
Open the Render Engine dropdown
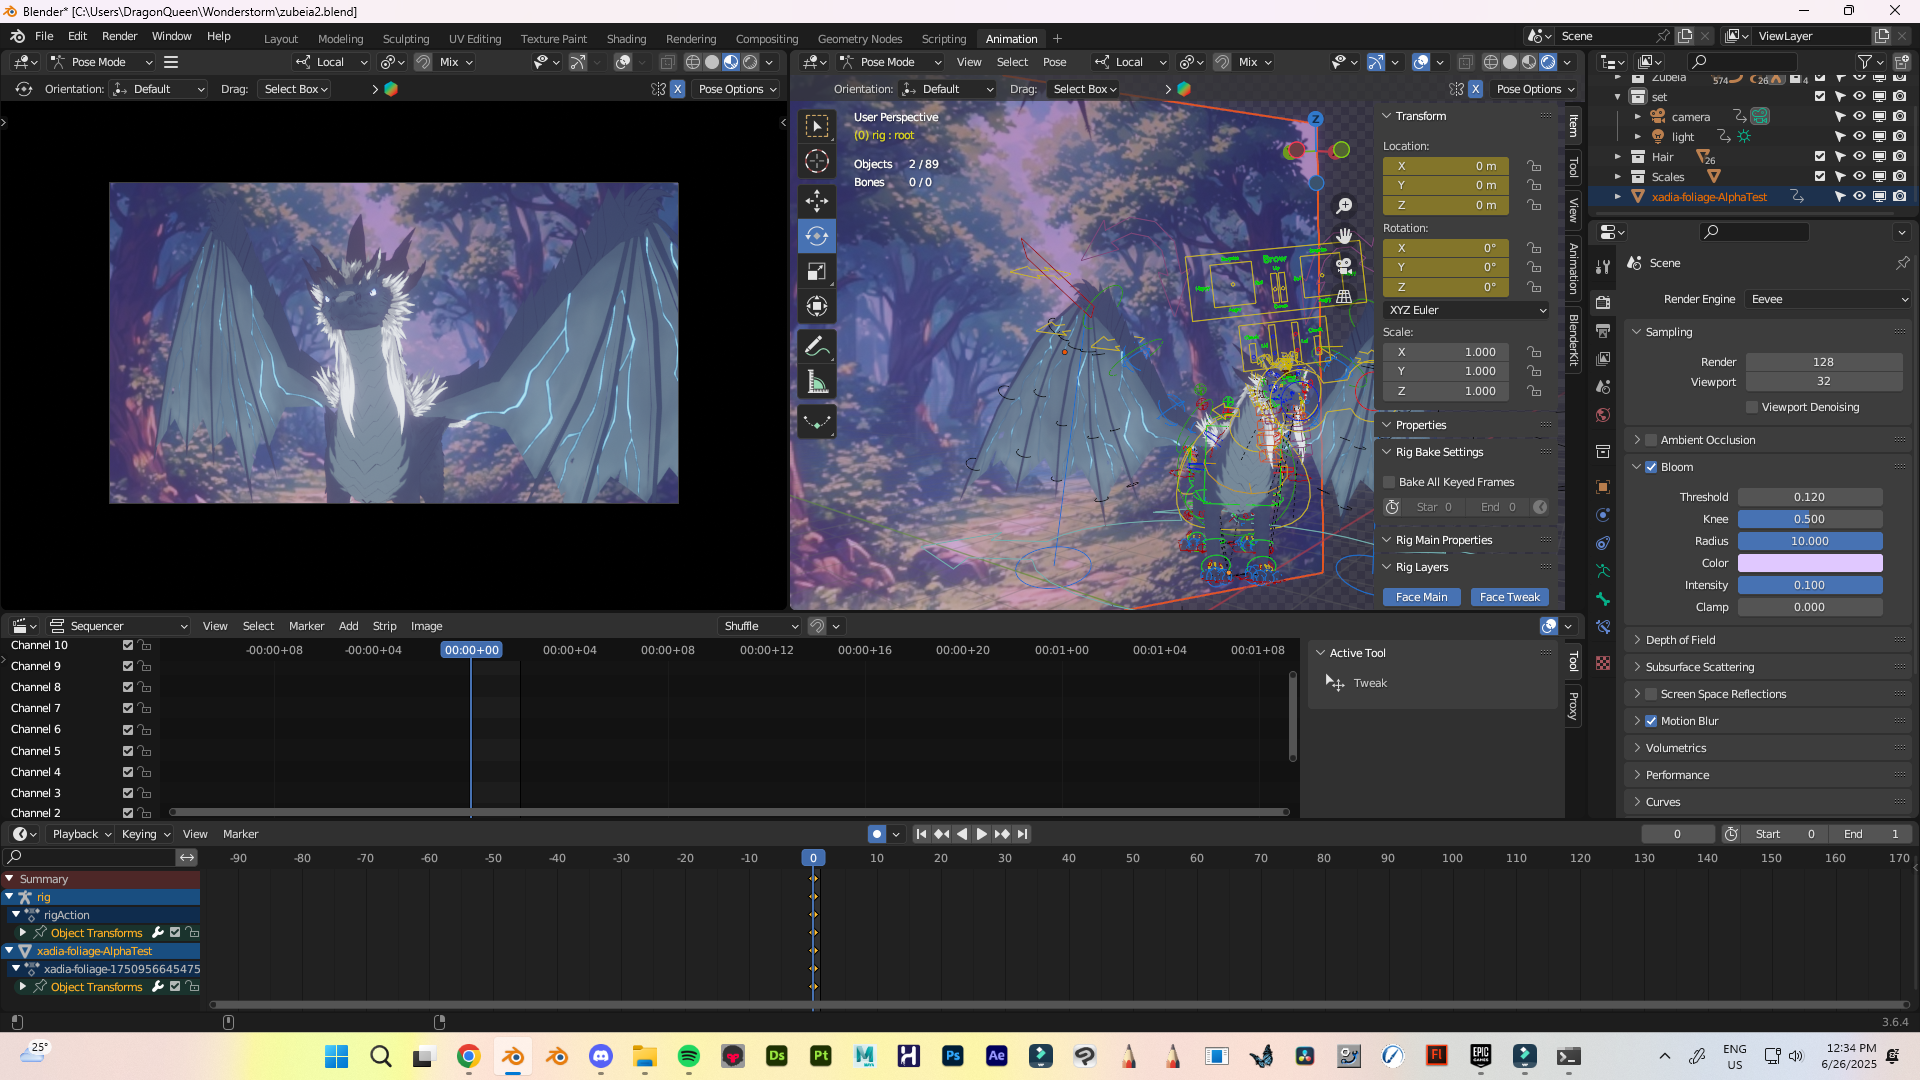1828,299
